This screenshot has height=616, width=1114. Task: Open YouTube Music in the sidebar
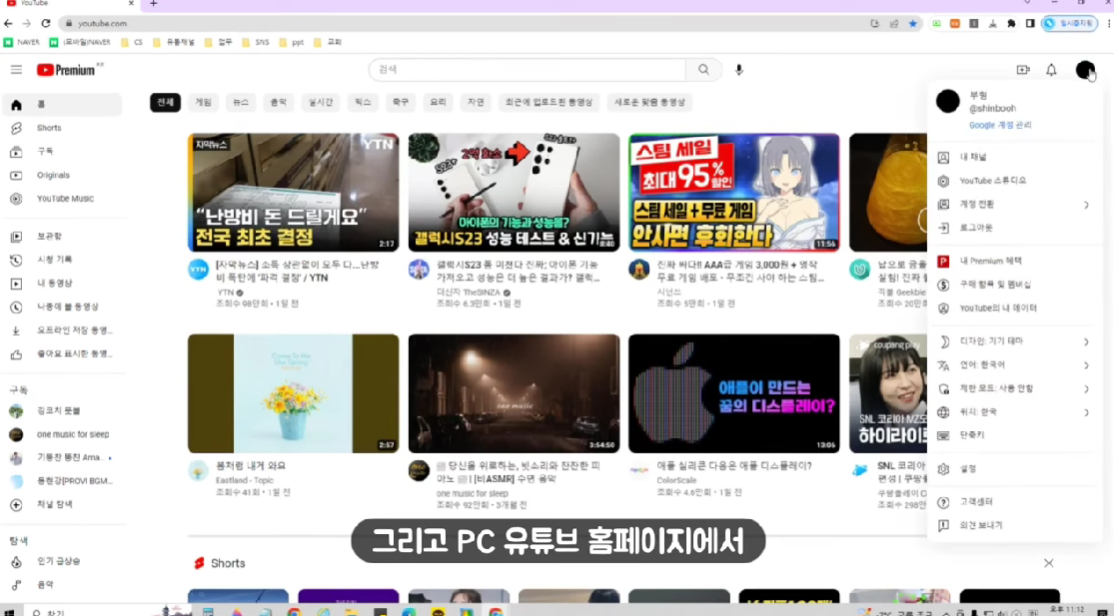(65, 199)
